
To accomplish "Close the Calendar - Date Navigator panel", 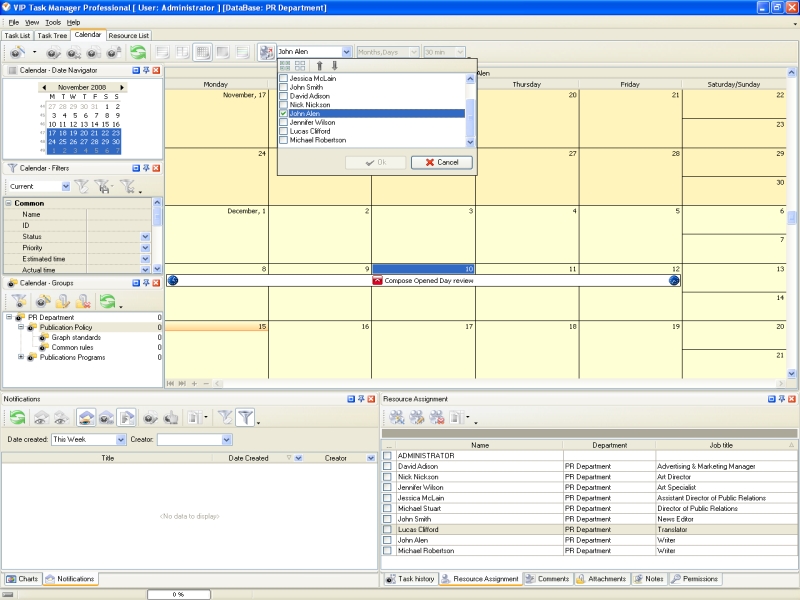I will 156,70.
